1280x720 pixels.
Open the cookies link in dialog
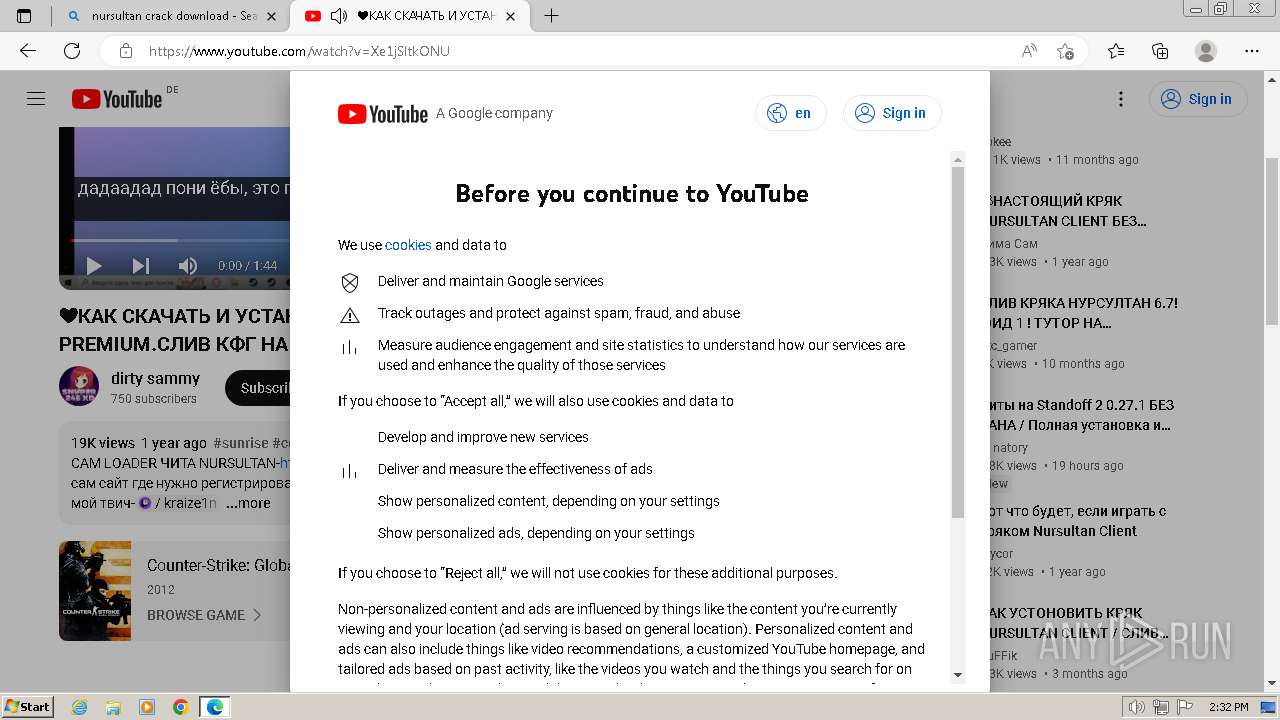[x=408, y=245]
